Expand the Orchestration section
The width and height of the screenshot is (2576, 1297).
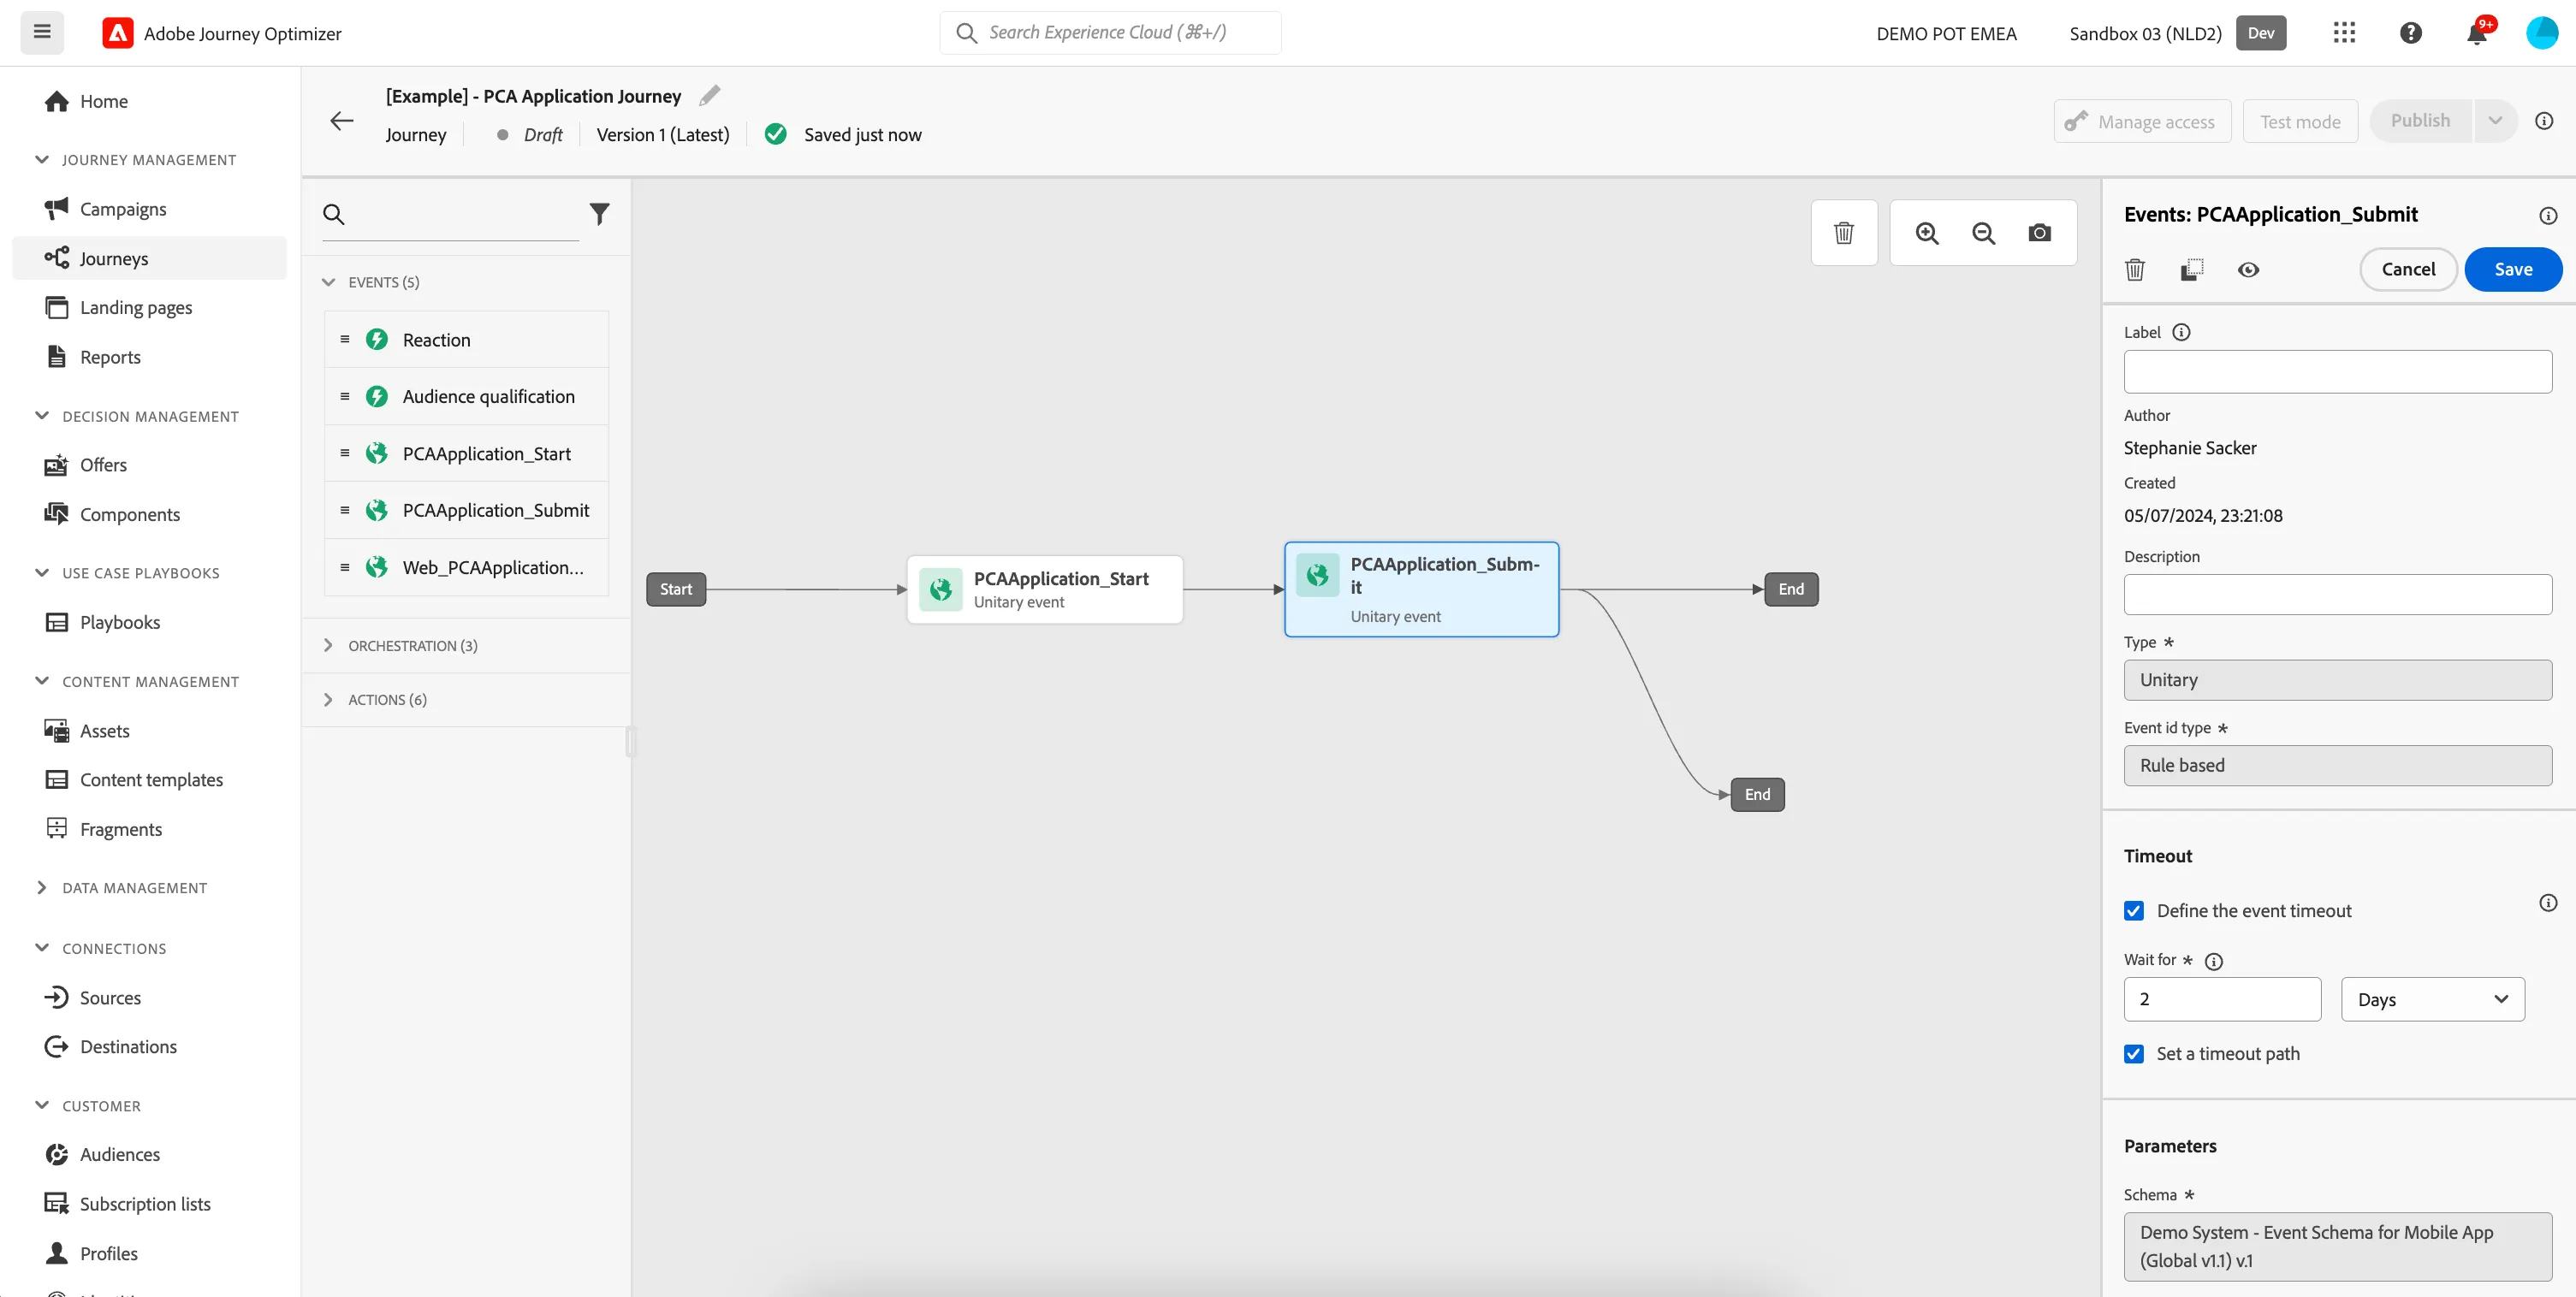point(328,645)
